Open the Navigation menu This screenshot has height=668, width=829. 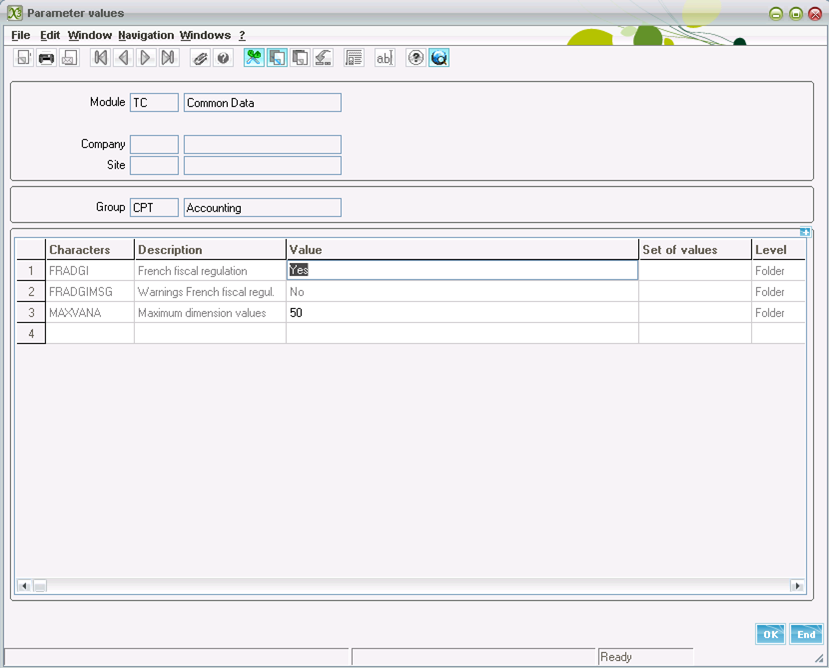(x=145, y=35)
